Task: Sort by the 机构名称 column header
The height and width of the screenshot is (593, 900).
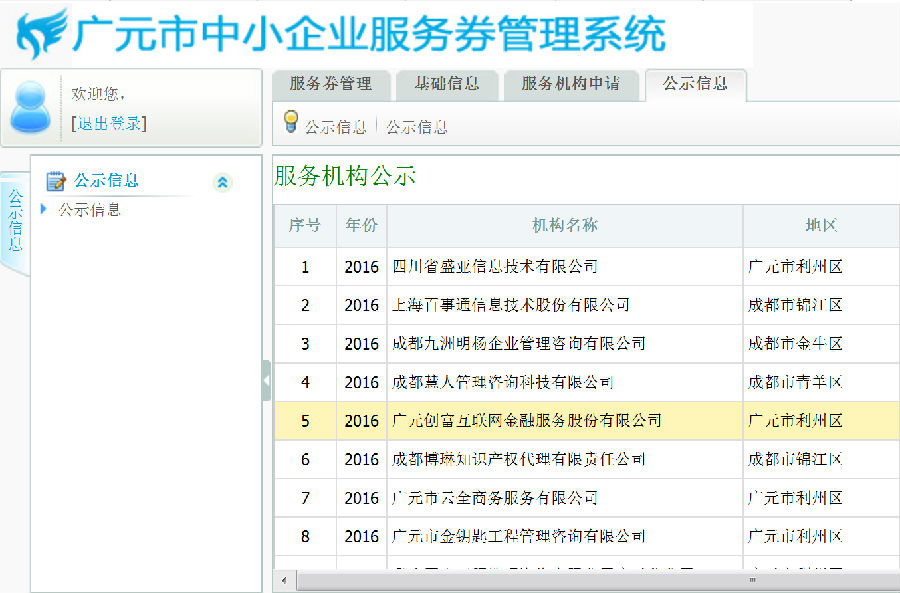Action: tap(564, 226)
